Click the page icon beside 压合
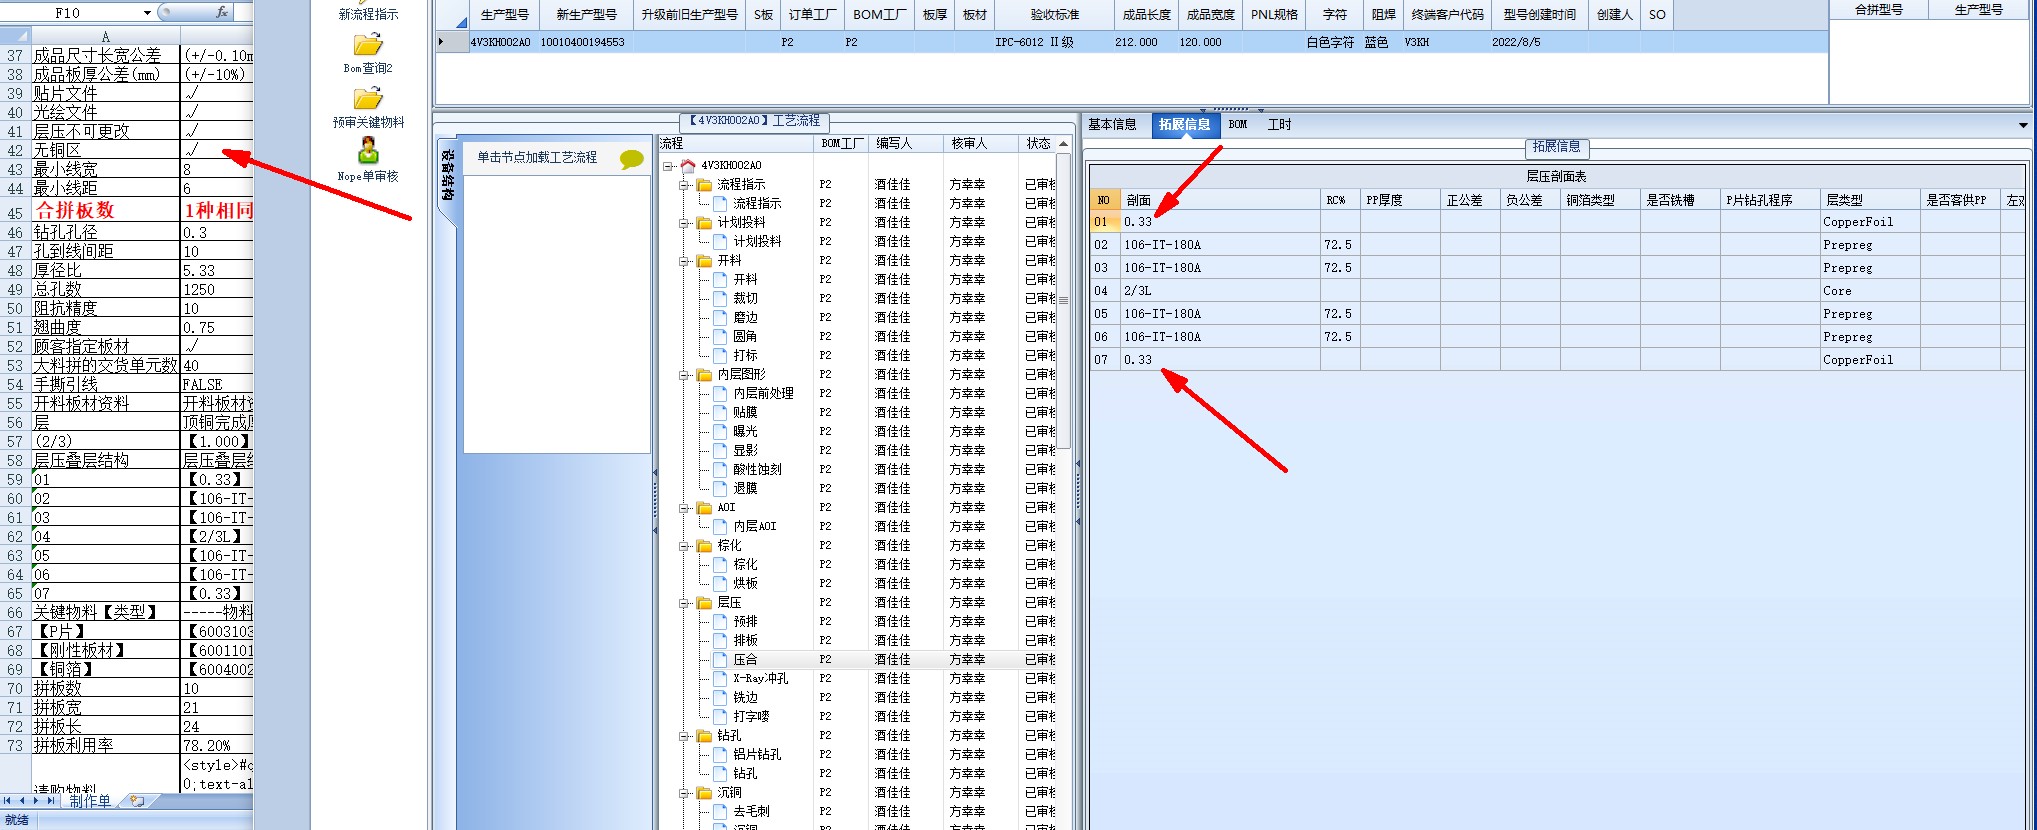 721,659
